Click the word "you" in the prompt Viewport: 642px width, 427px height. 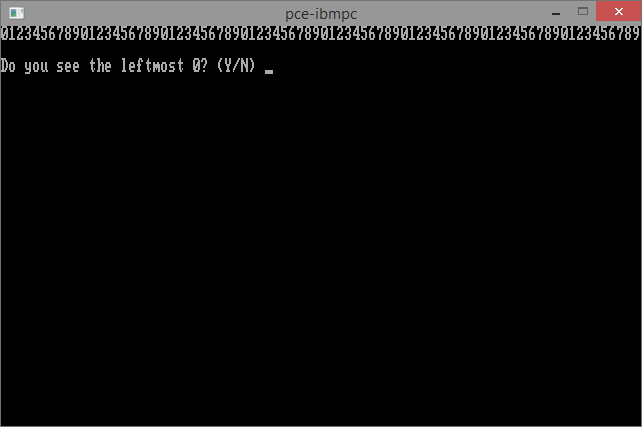[x=36, y=67]
